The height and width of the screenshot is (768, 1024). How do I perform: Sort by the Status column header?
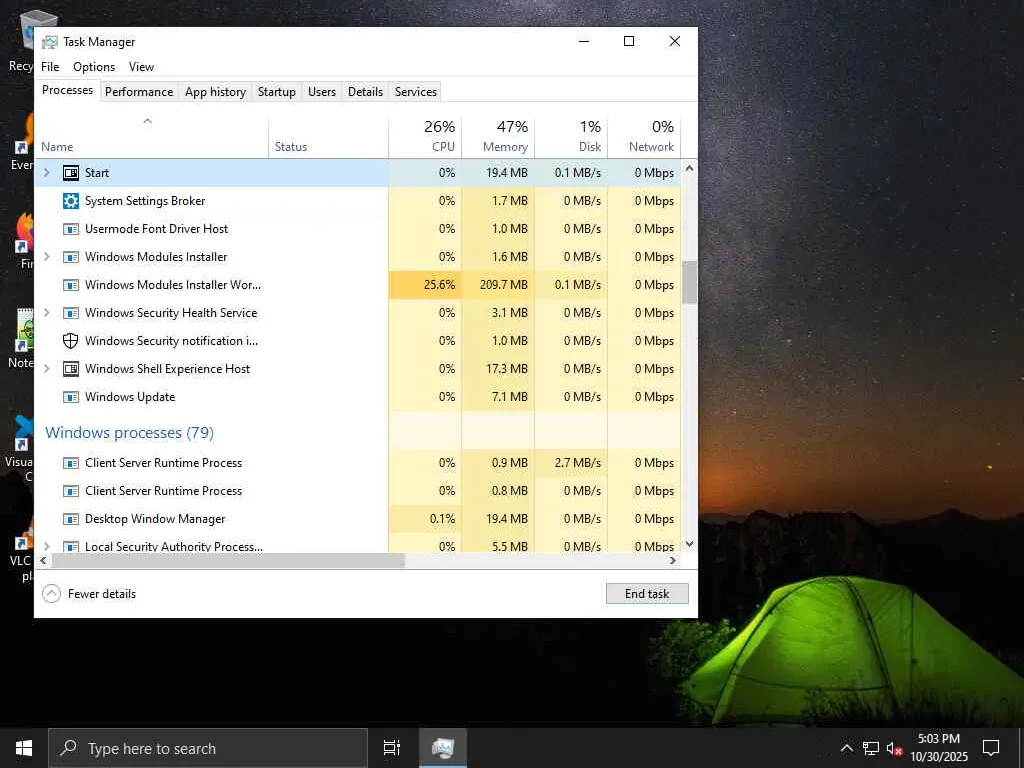328,138
